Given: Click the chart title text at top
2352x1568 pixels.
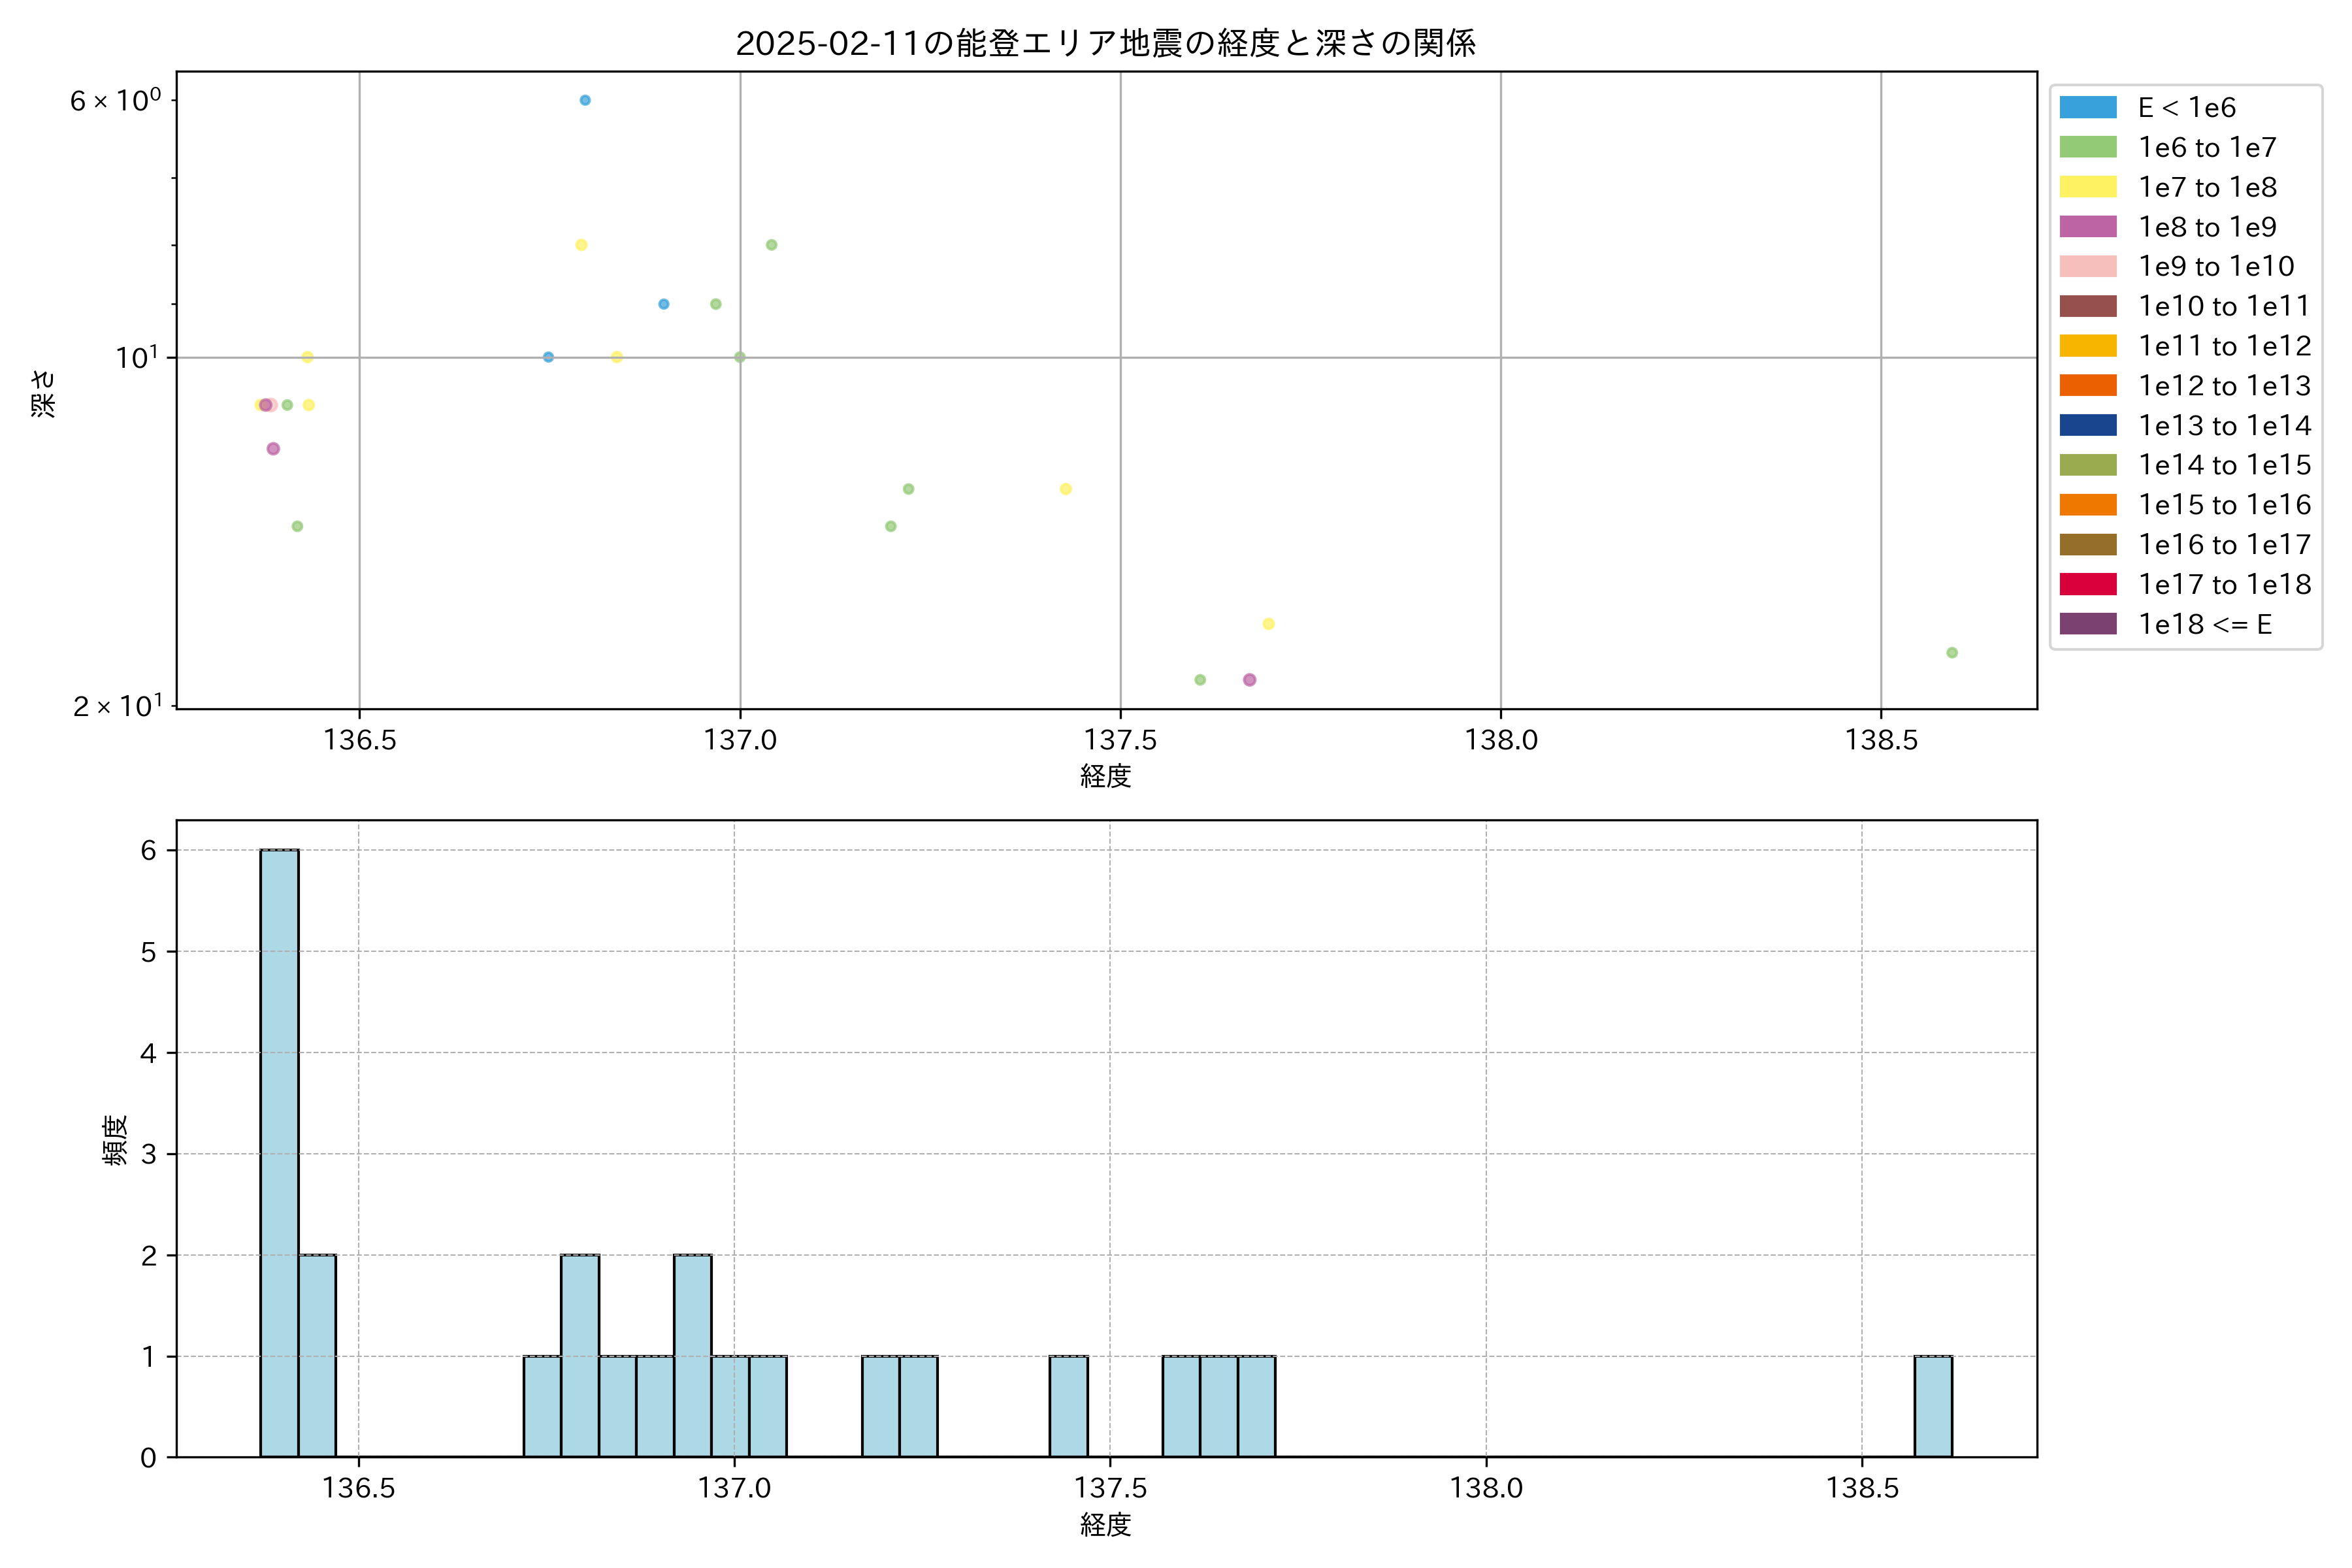Looking at the screenshot, I should click(1105, 43).
